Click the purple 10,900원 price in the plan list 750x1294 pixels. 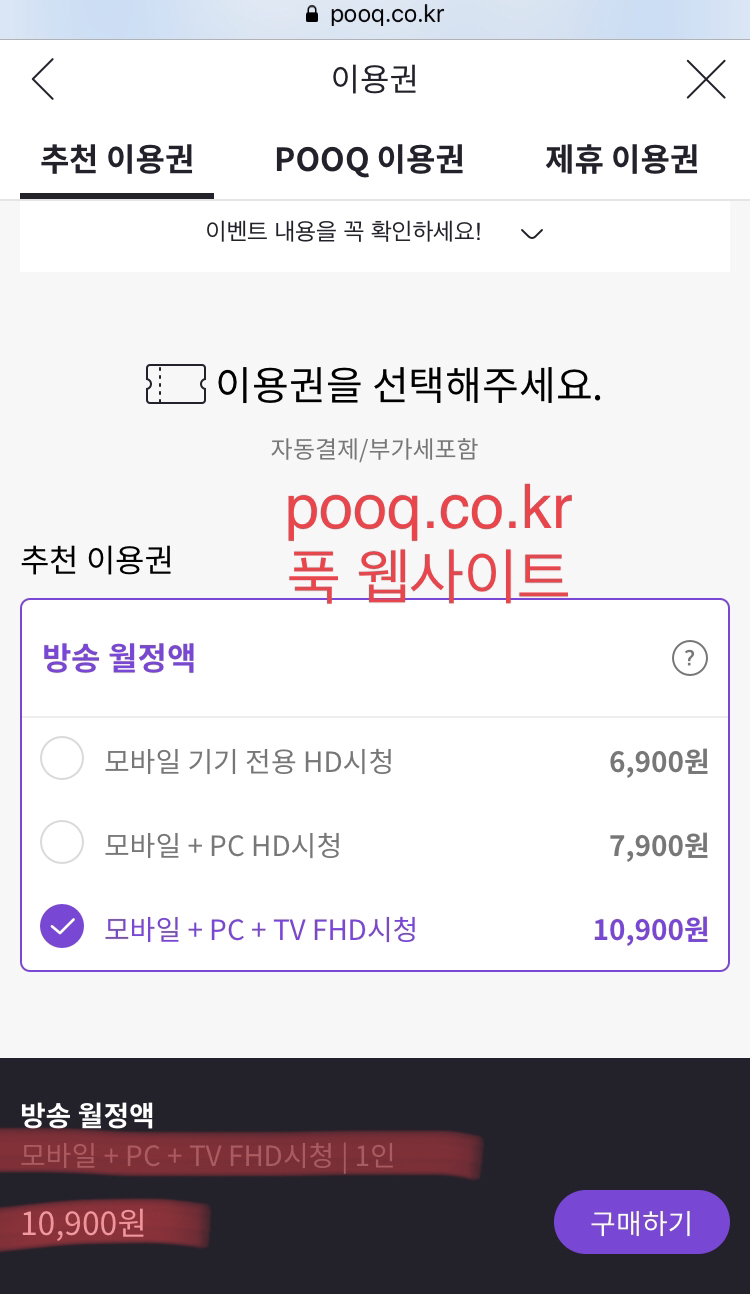(650, 929)
